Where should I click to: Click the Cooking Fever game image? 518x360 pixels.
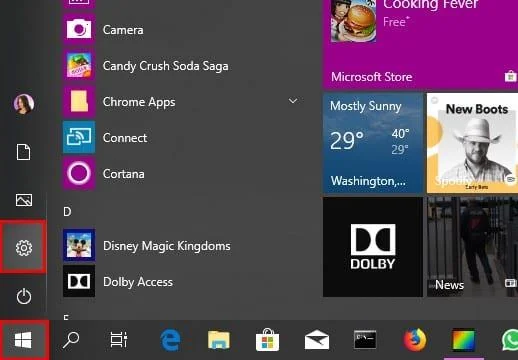353,21
